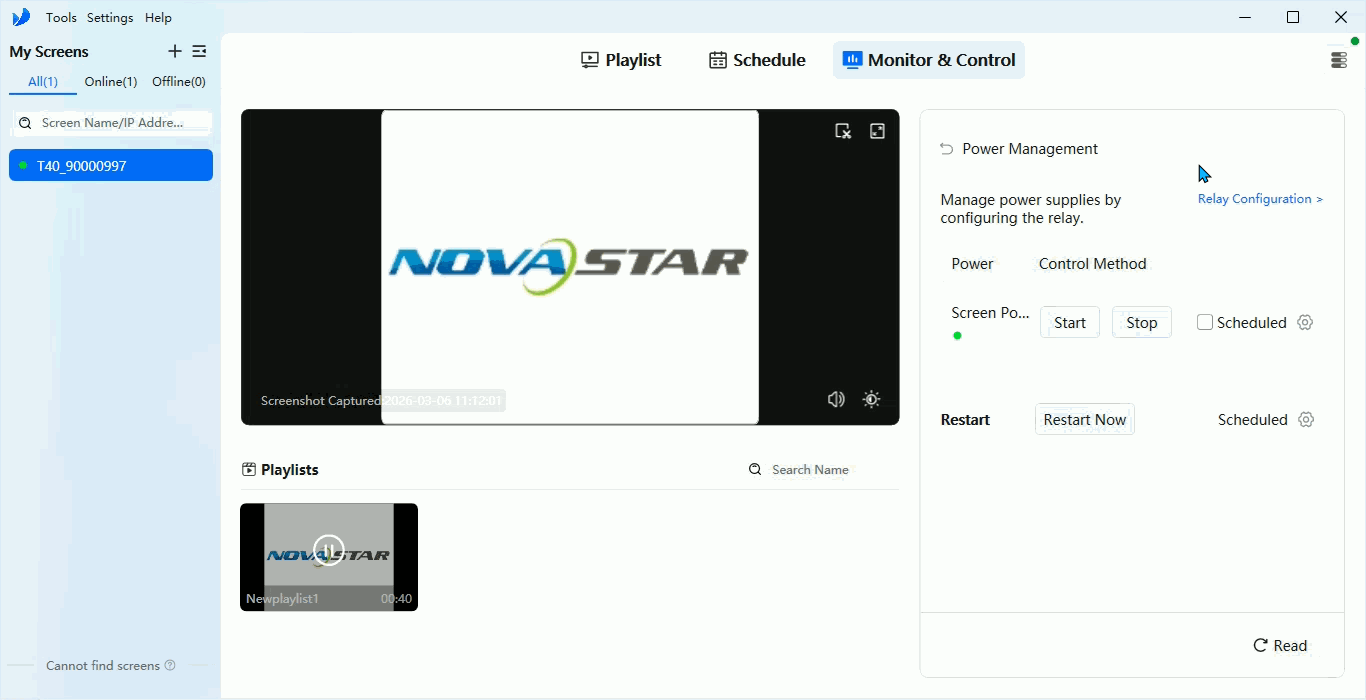Open the screen list options menu icon

click(199, 51)
